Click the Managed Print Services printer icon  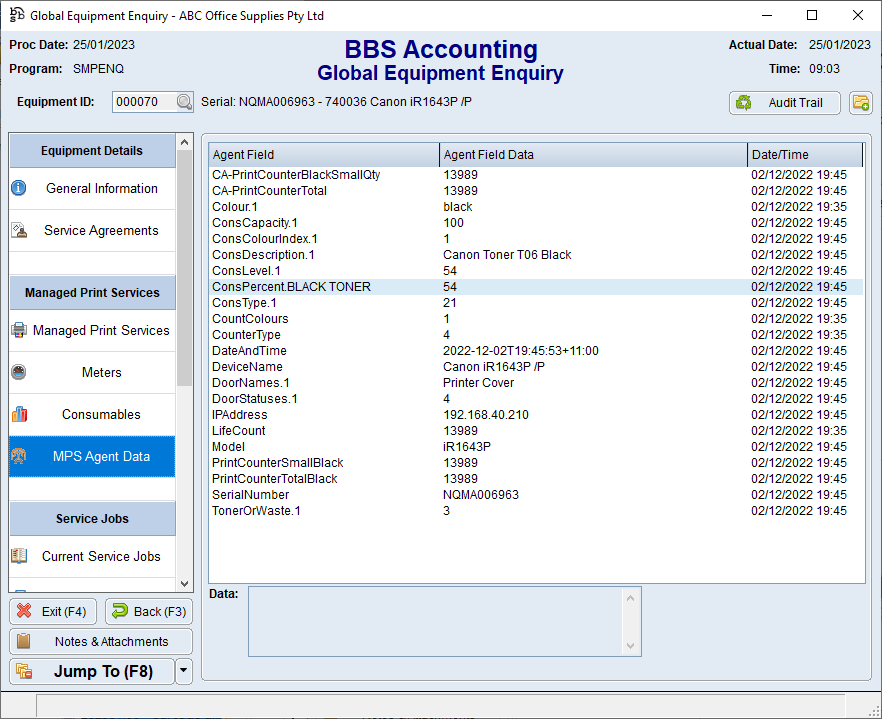pyautogui.click(x=19, y=330)
